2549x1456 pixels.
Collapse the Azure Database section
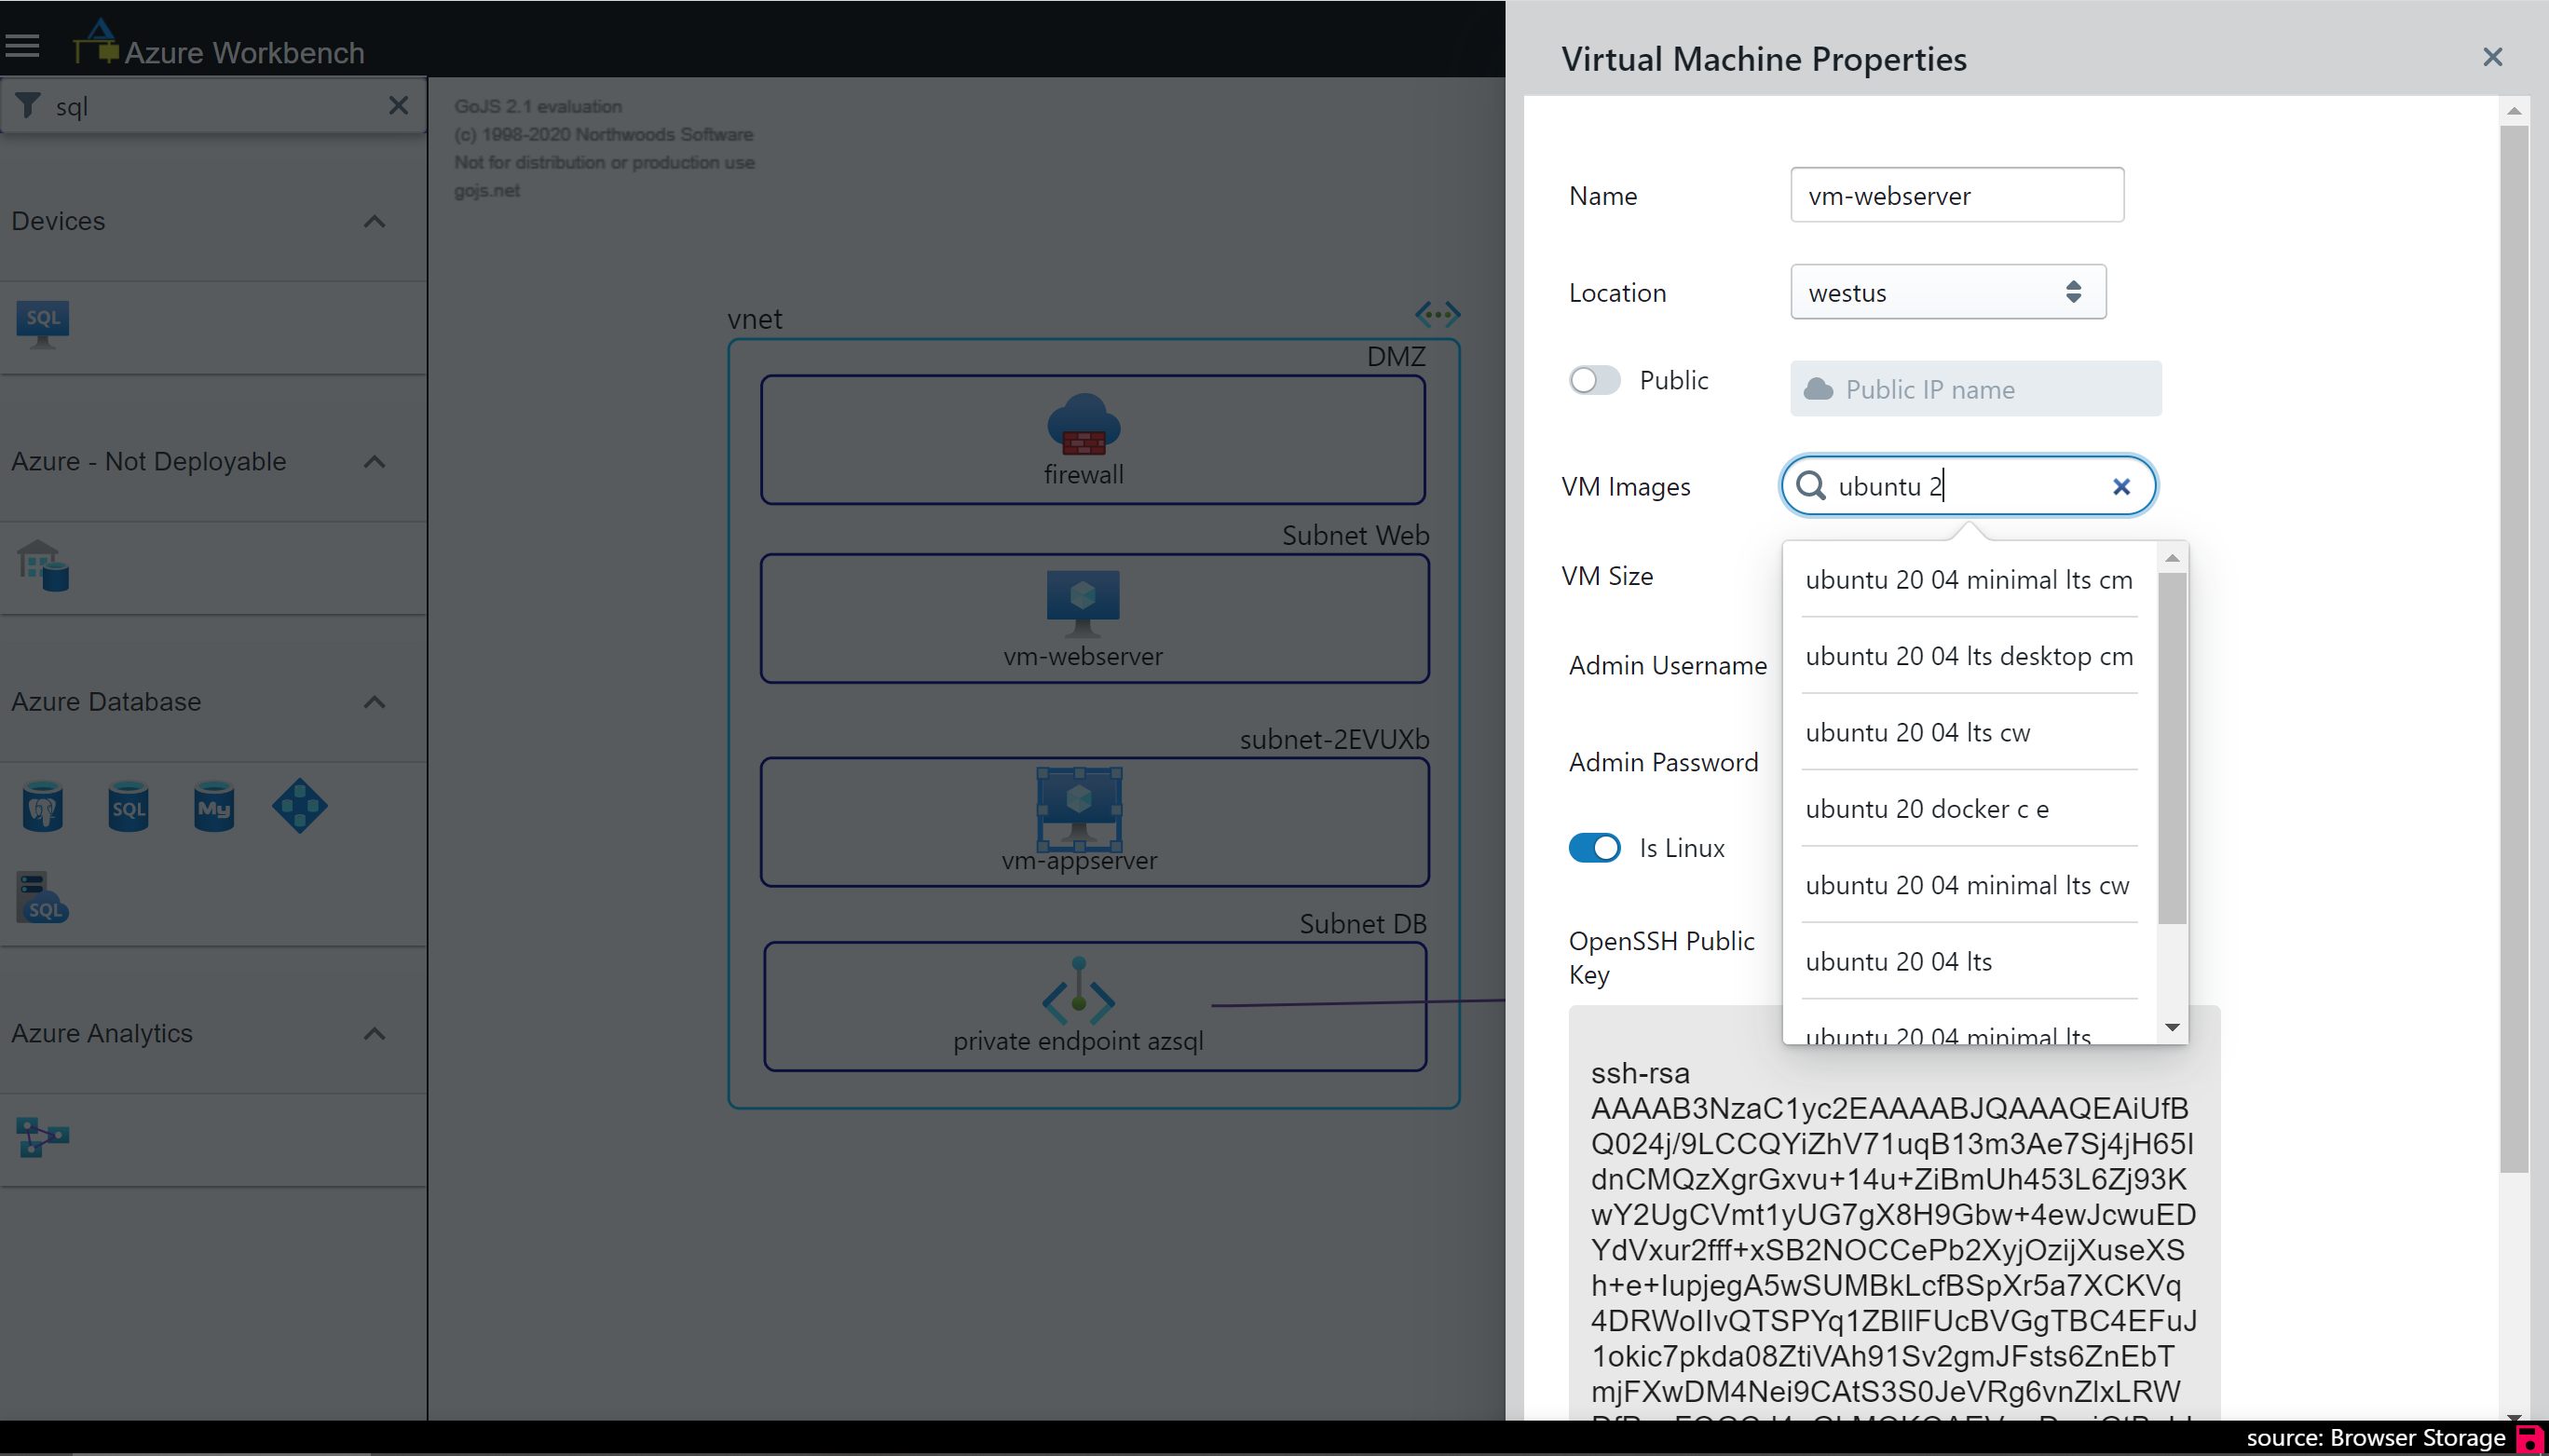pyautogui.click(x=374, y=702)
